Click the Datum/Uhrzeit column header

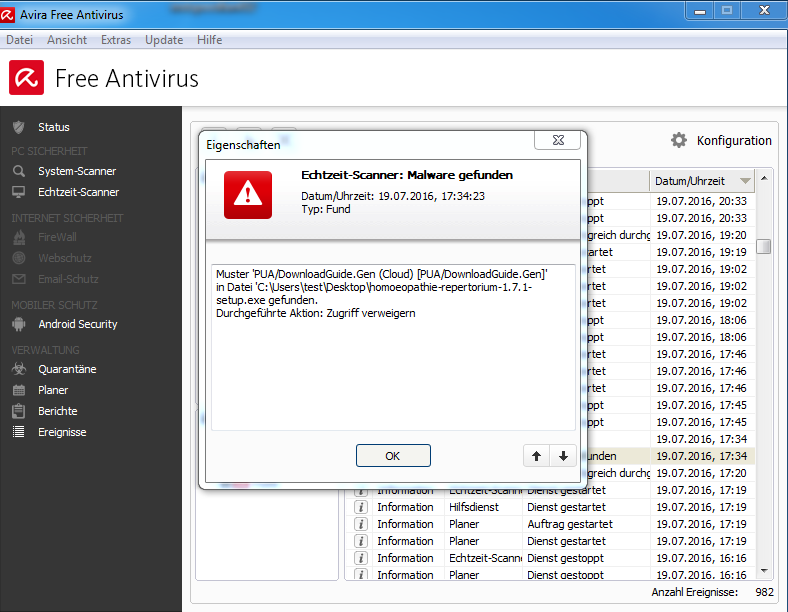[702, 181]
